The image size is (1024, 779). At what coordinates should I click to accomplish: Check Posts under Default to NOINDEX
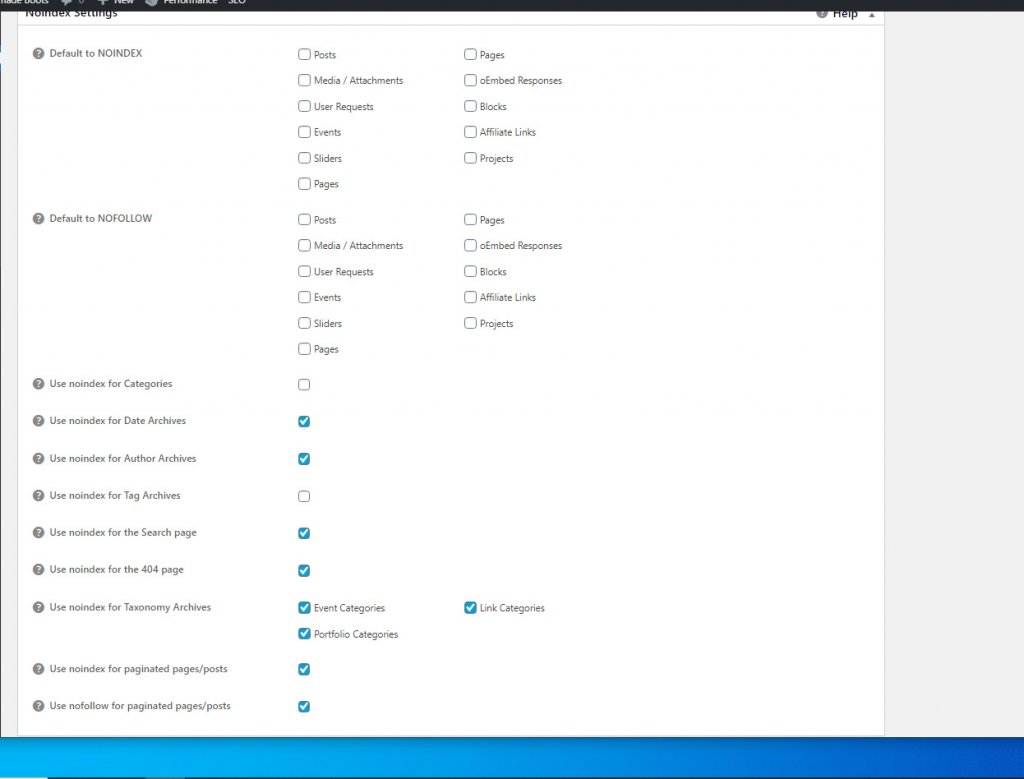click(x=304, y=54)
